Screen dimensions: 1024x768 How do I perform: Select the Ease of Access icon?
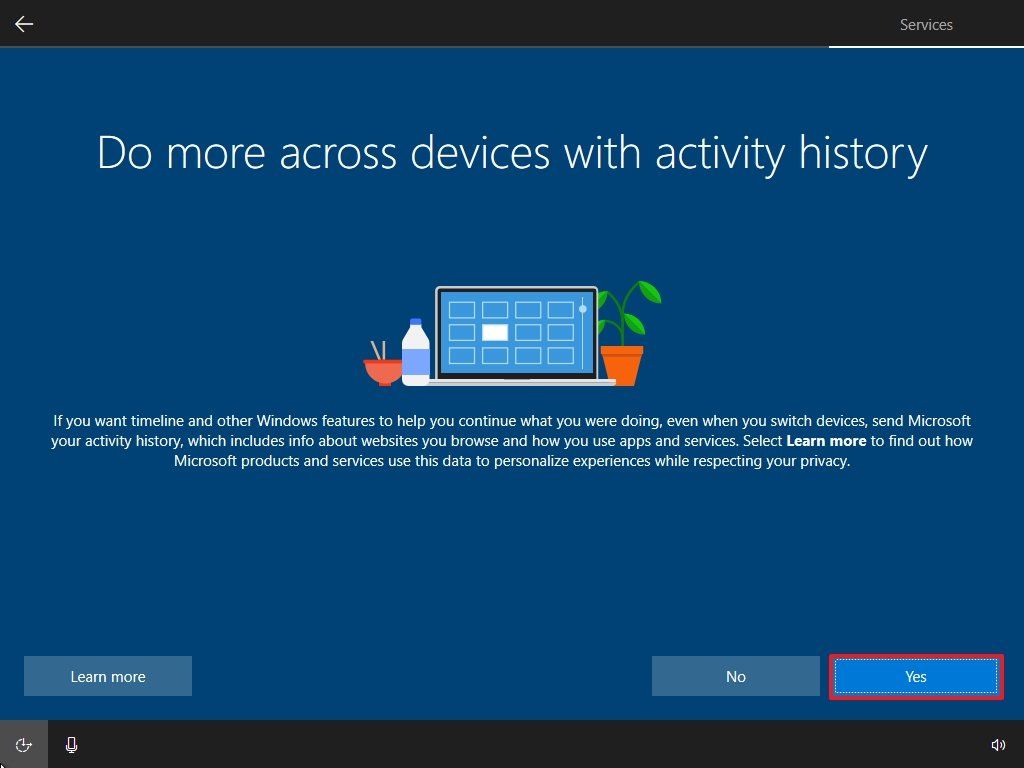[x=23, y=745]
